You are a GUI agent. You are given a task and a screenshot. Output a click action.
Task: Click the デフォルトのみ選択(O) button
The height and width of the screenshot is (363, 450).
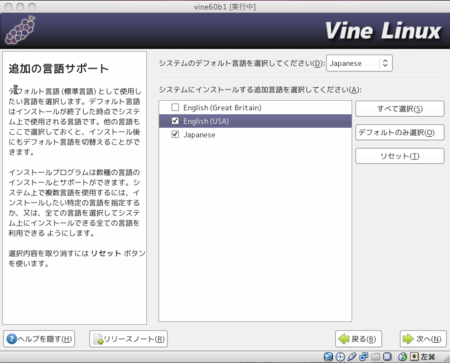(400, 132)
